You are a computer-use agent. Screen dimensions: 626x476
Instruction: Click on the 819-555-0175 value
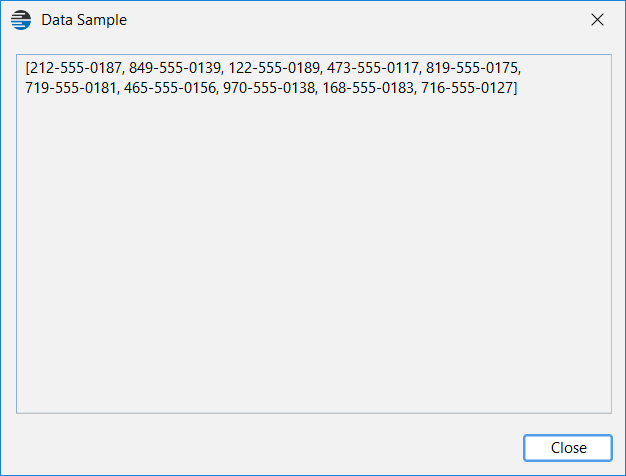tap(472, 68)
